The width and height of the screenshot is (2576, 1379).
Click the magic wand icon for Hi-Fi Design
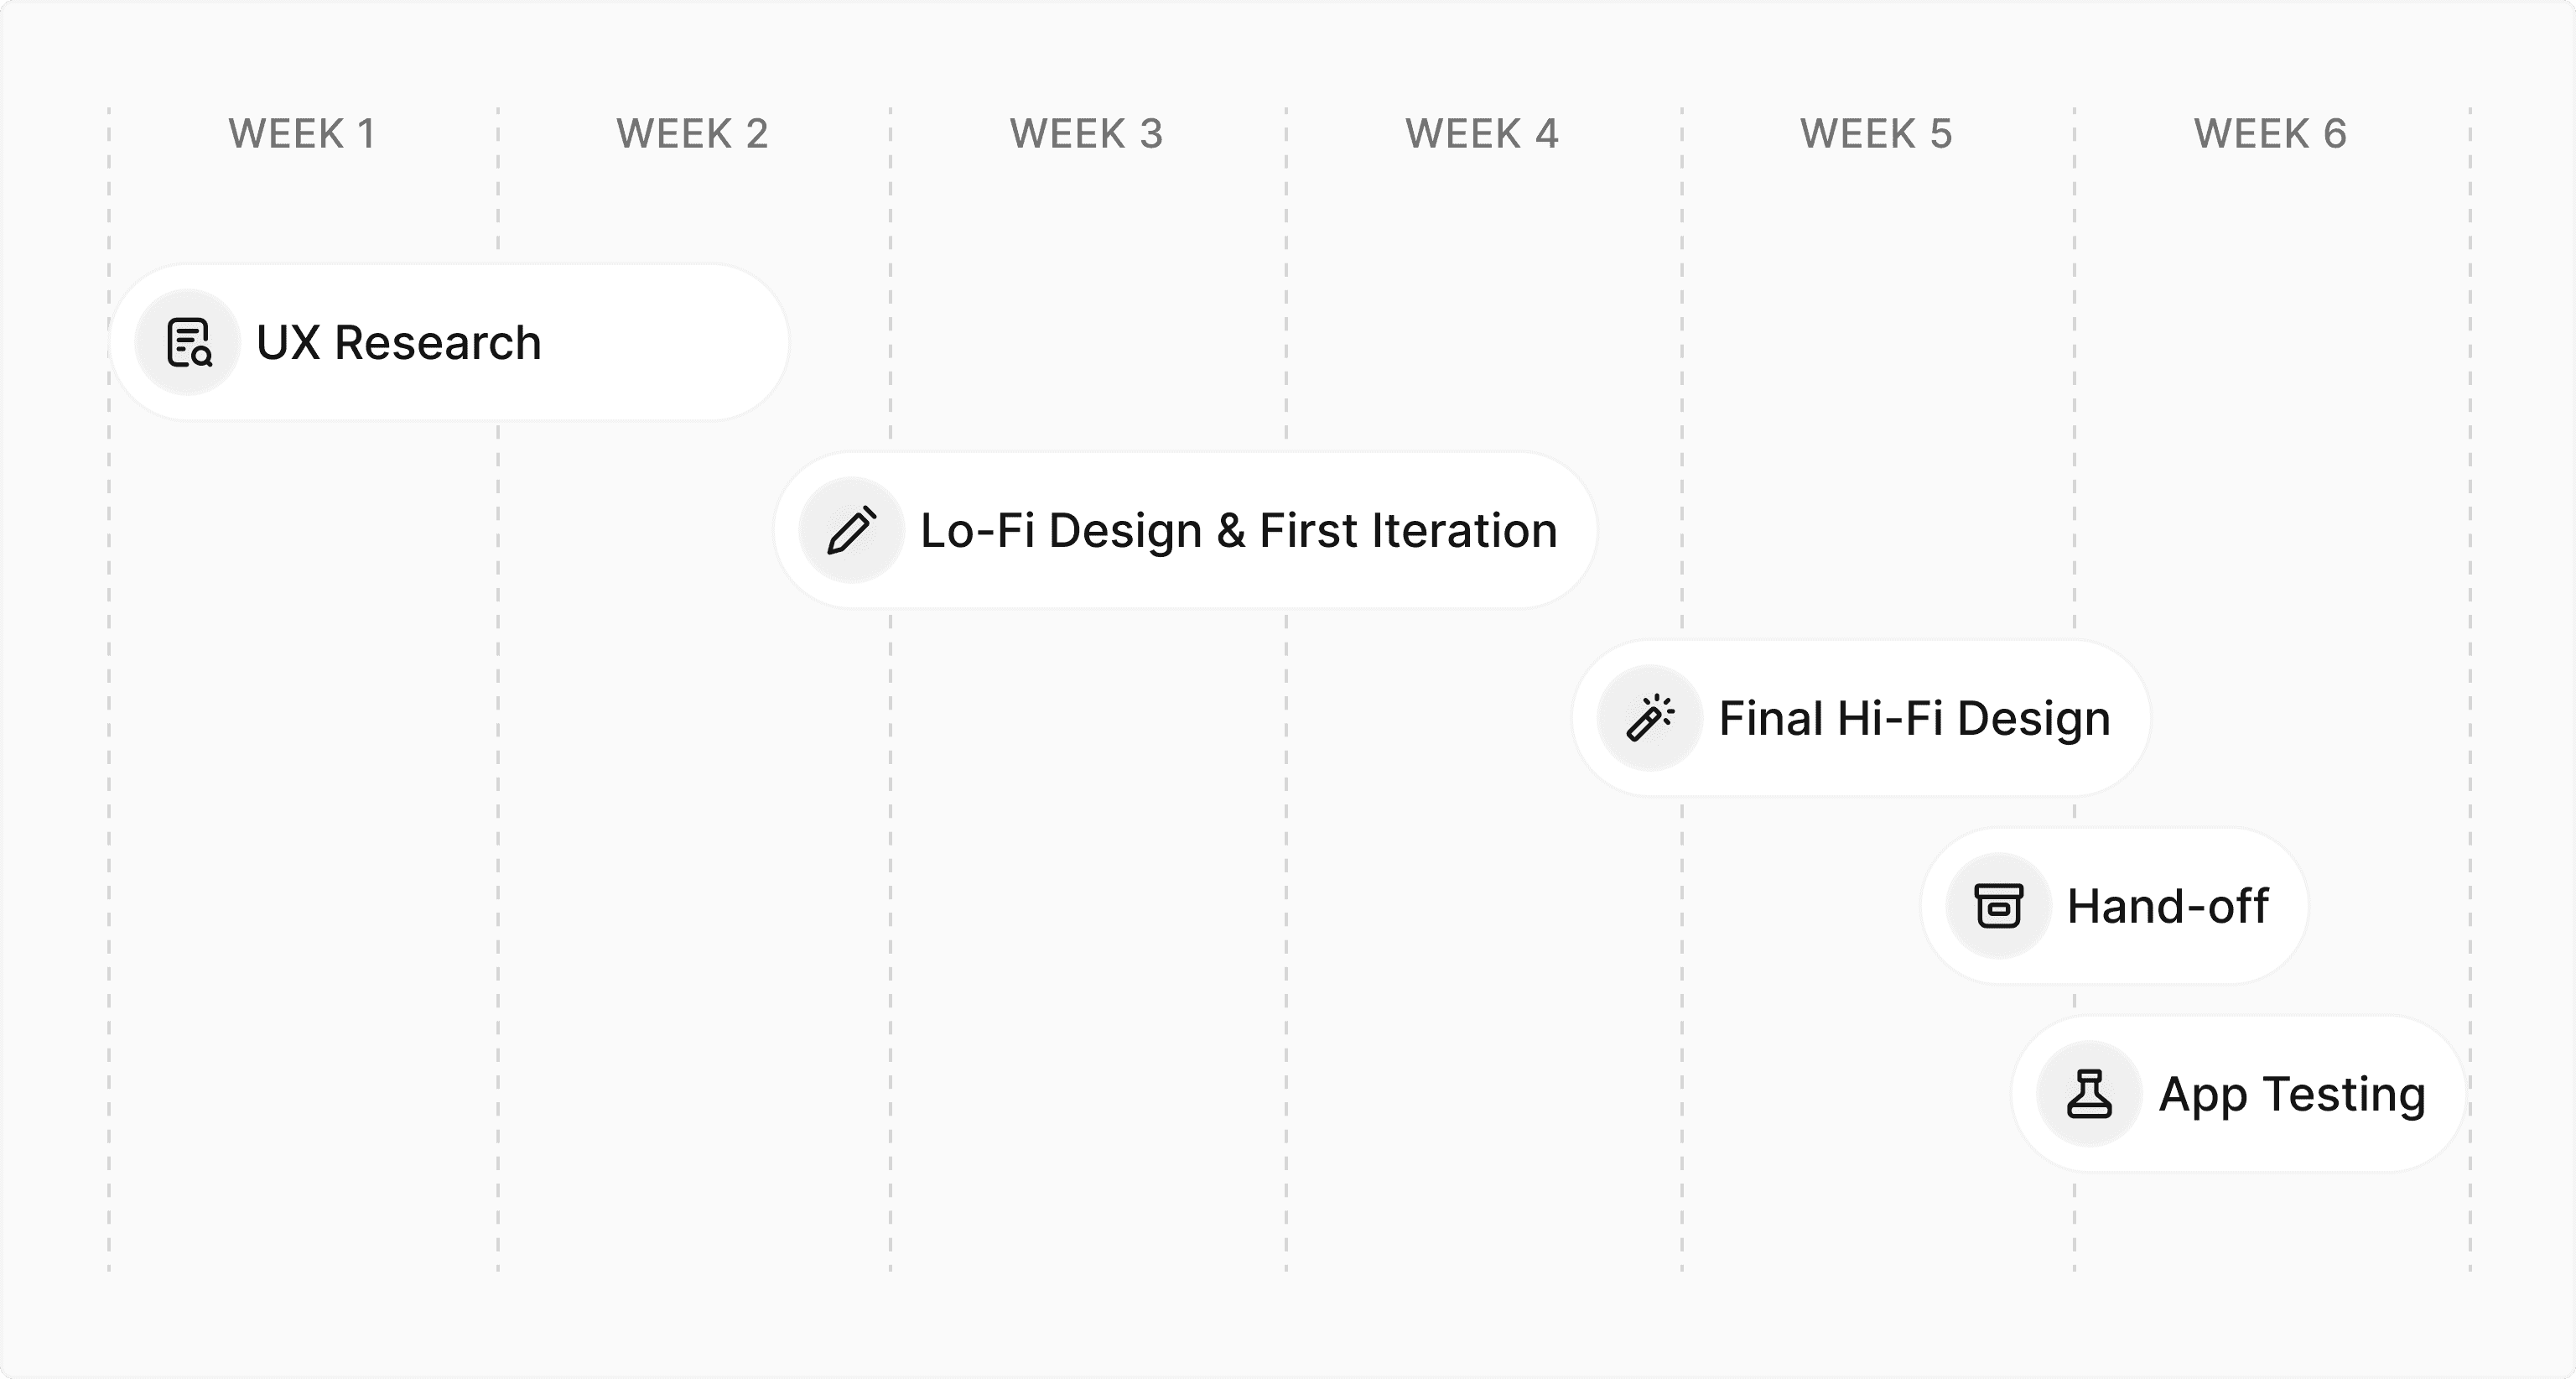point(1650,718)
